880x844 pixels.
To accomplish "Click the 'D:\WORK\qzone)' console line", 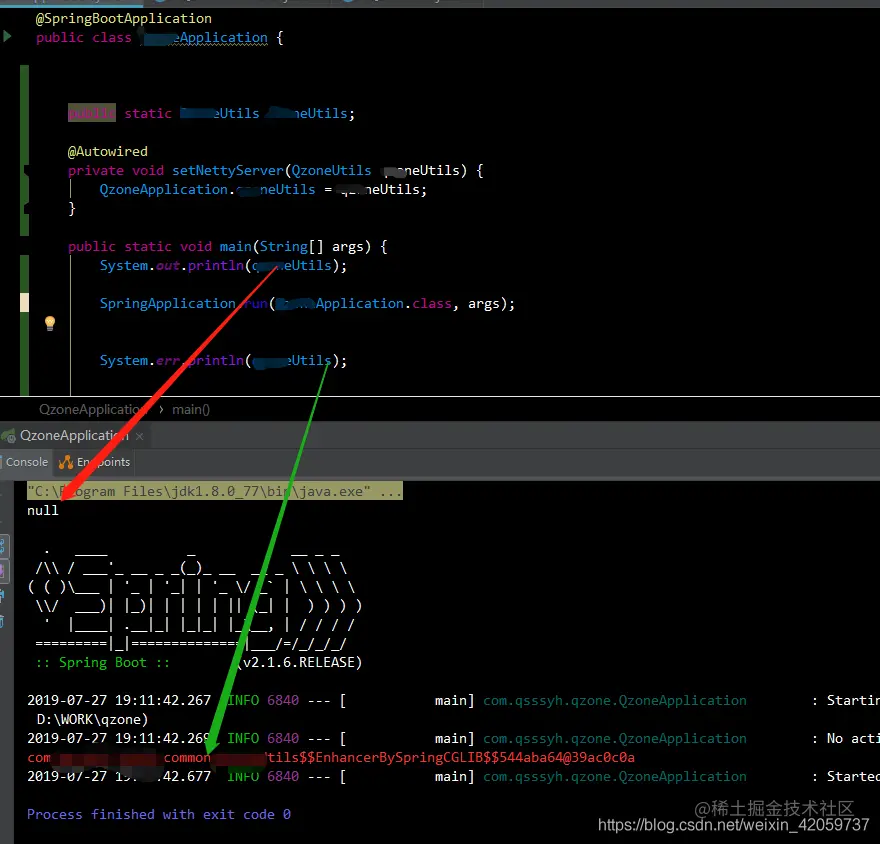I will (92, 719).
